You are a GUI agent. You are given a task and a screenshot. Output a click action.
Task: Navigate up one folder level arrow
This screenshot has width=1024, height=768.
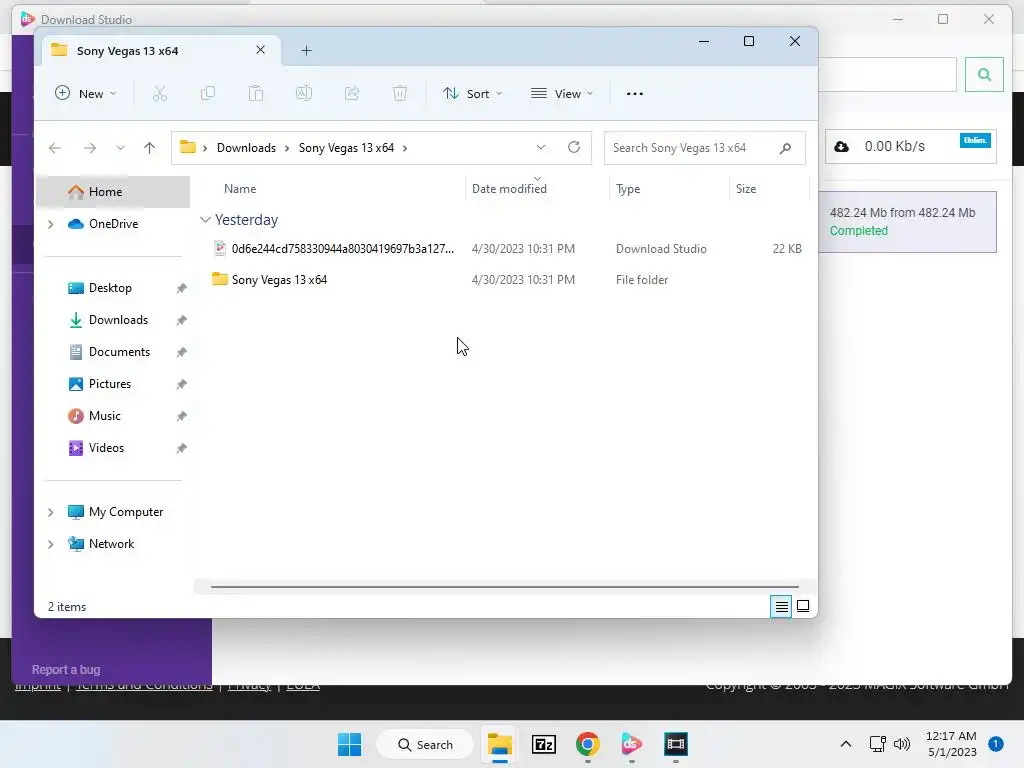tap(150, 148)
